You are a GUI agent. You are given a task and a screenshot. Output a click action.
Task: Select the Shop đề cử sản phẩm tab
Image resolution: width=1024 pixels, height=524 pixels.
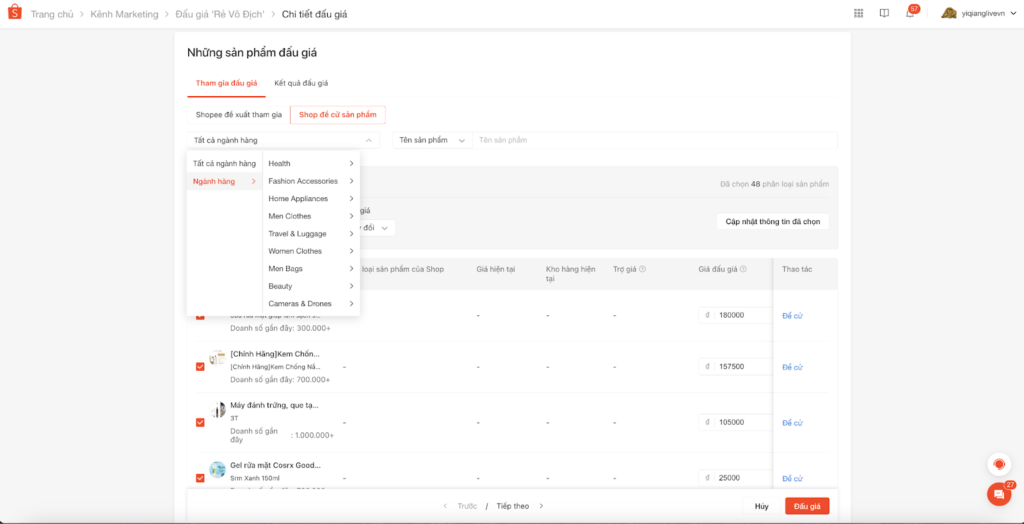(x=338, y=115)
